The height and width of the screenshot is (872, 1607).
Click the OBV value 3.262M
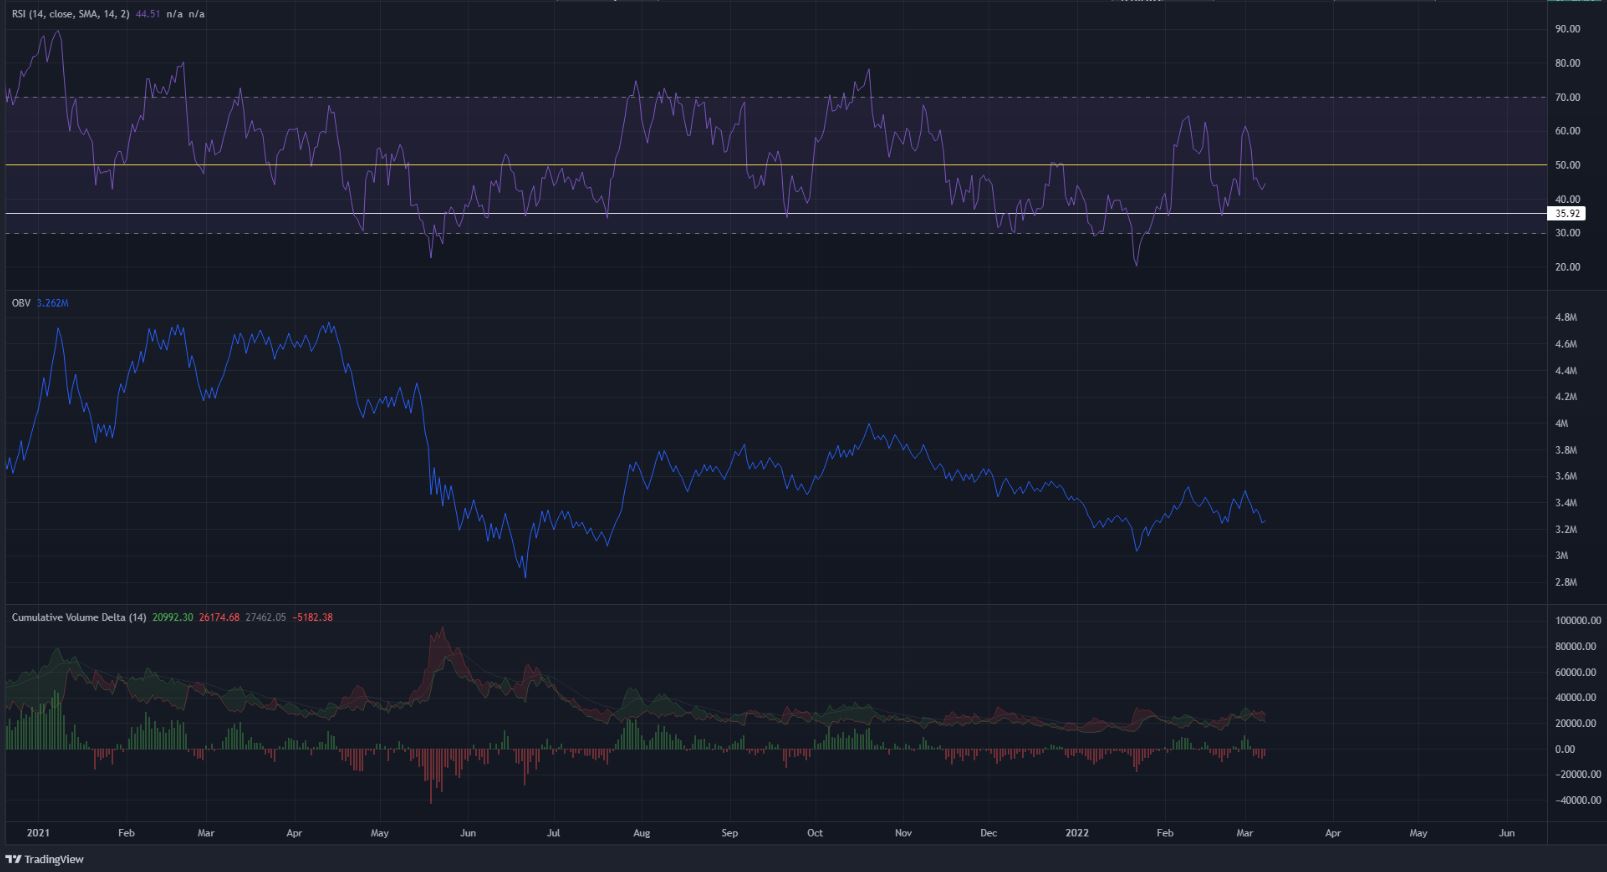click(52, 302)
